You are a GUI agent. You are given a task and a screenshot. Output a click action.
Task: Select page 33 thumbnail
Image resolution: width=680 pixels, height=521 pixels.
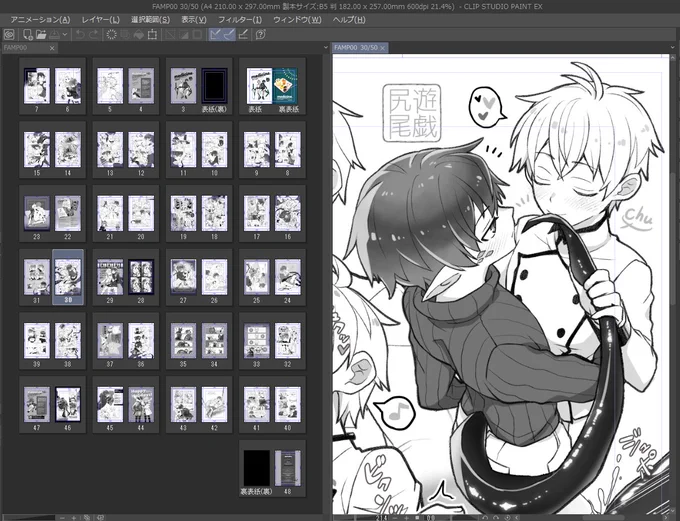(256, 341)
